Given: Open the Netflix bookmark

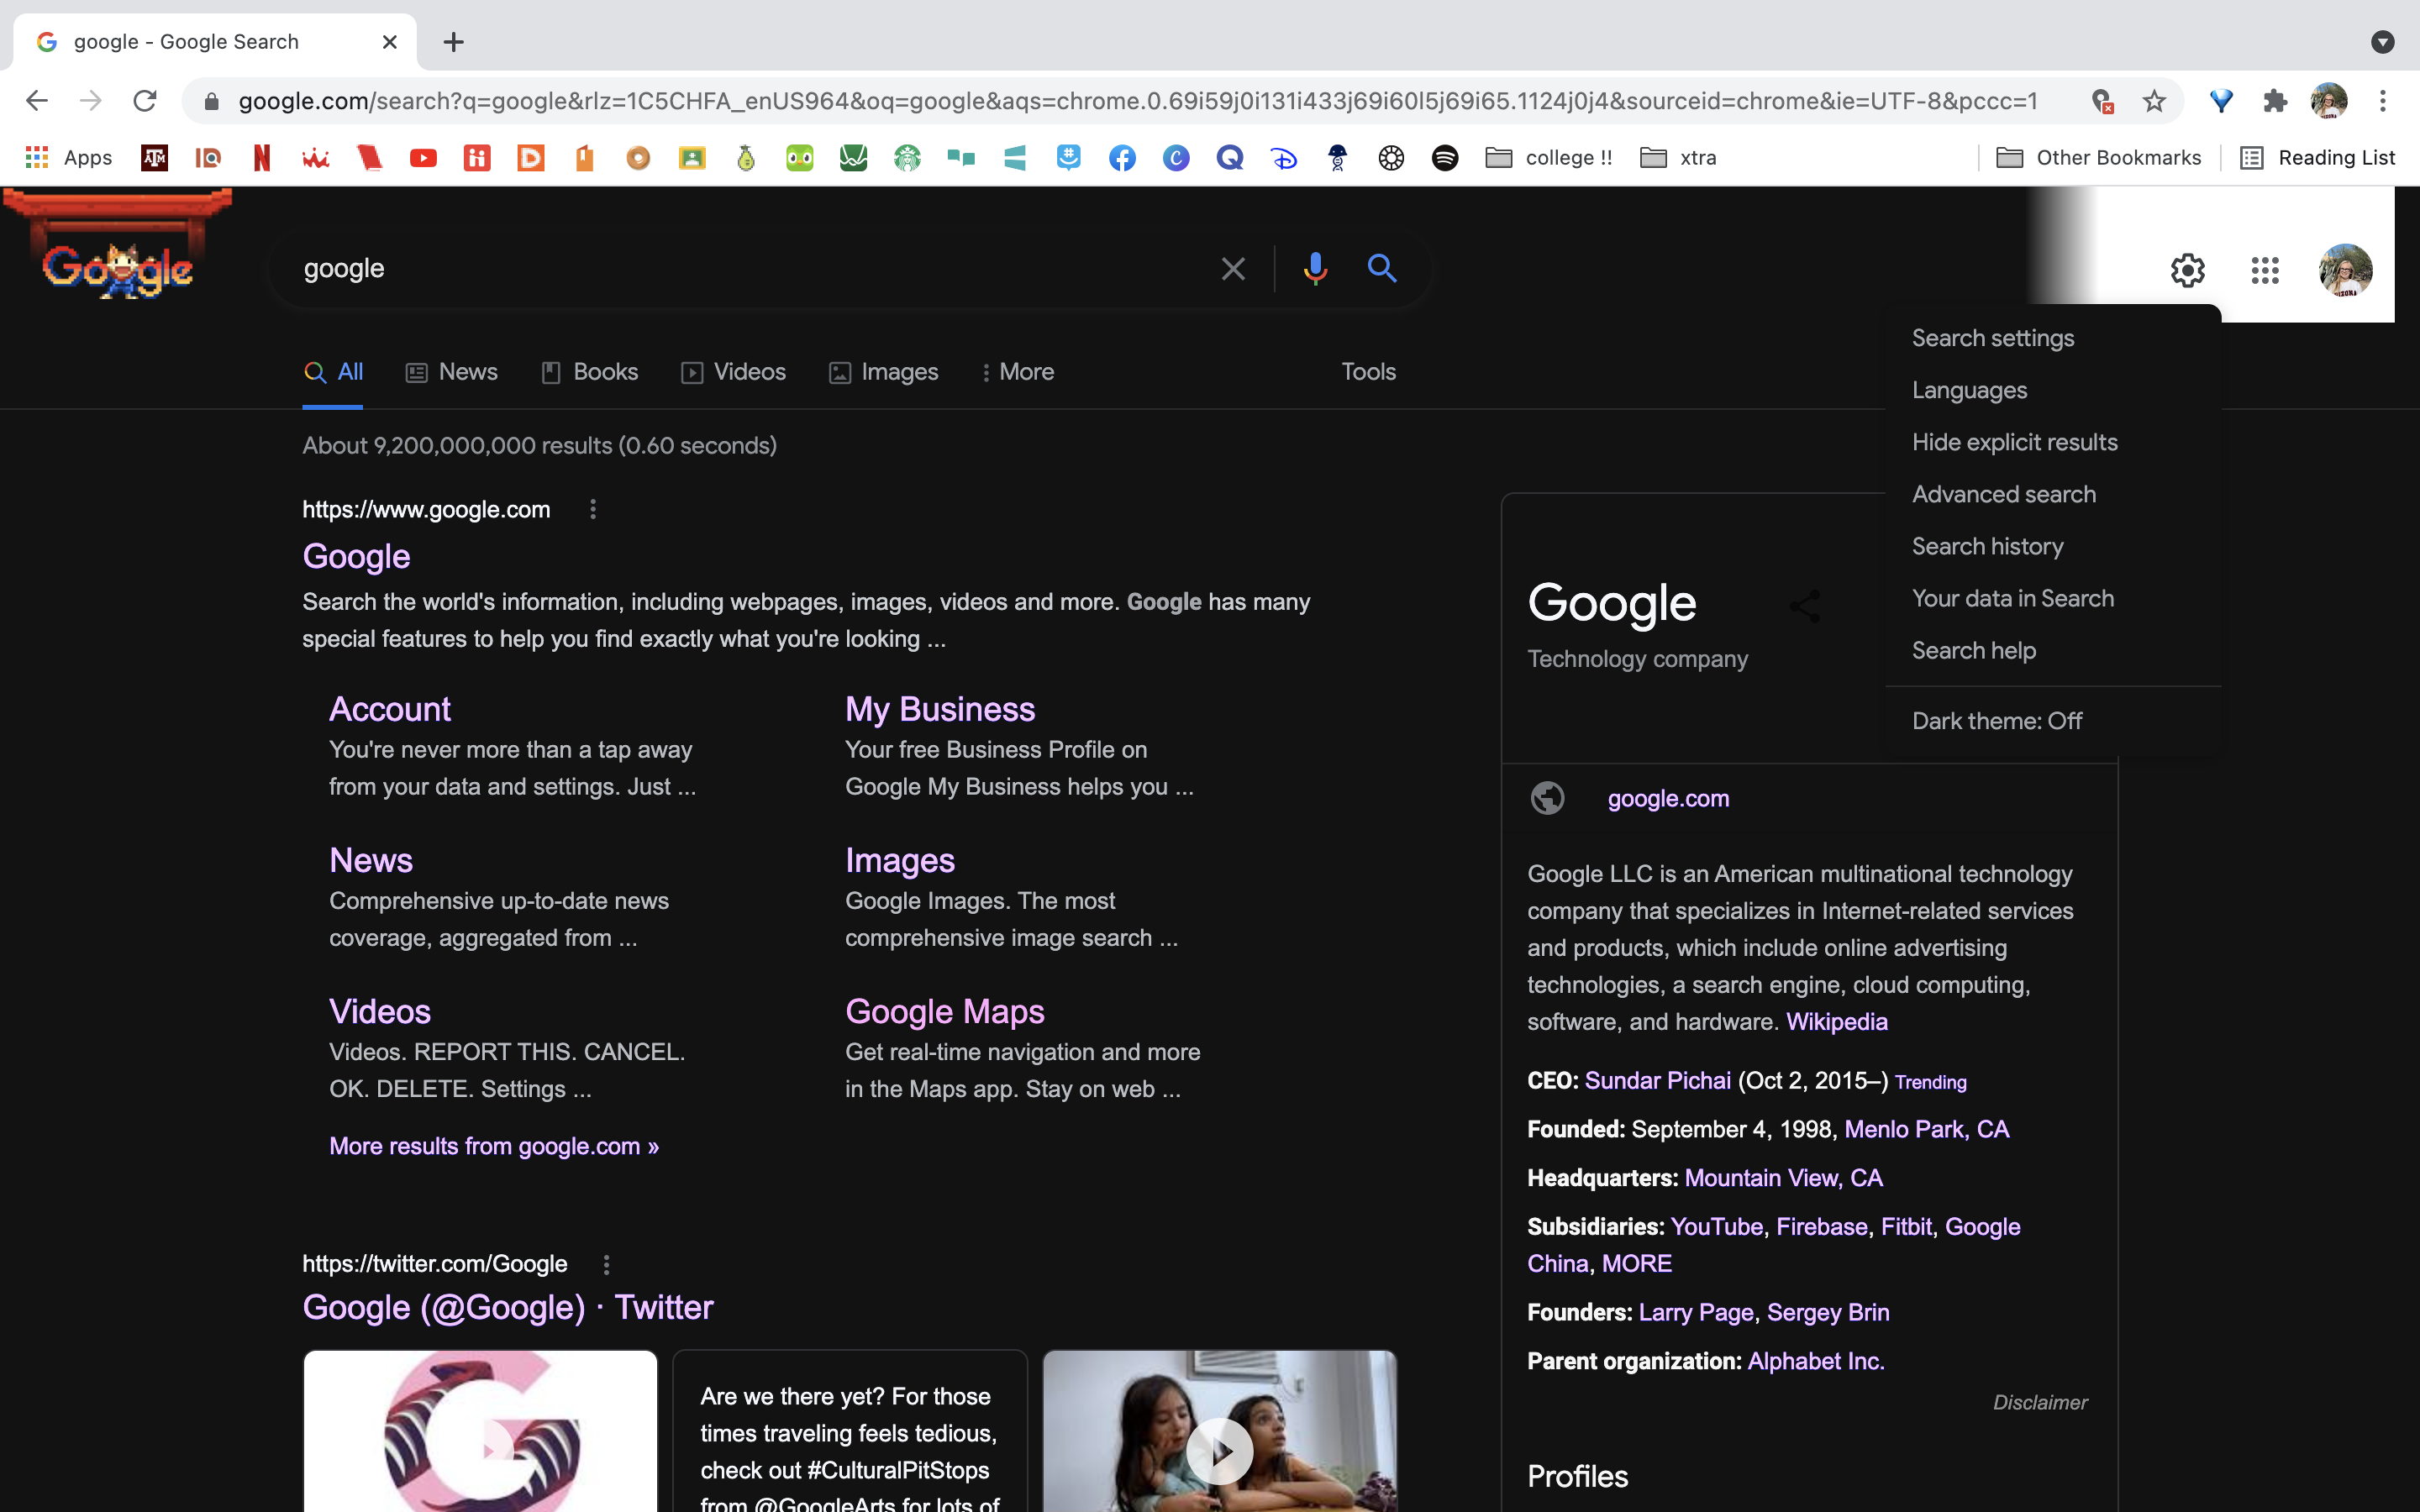Looking at the screenshot, I should (262, 158).
